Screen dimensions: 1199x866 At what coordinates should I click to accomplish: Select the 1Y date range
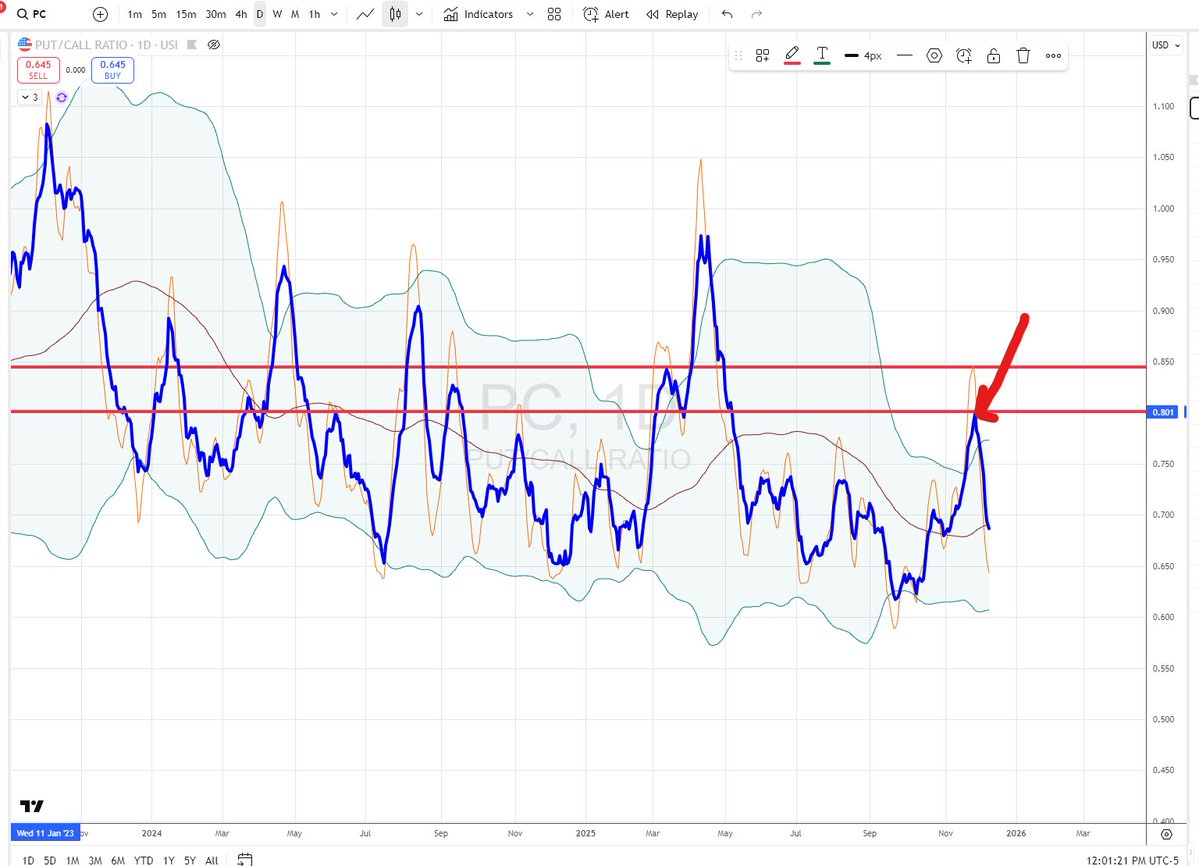(169, 861)
